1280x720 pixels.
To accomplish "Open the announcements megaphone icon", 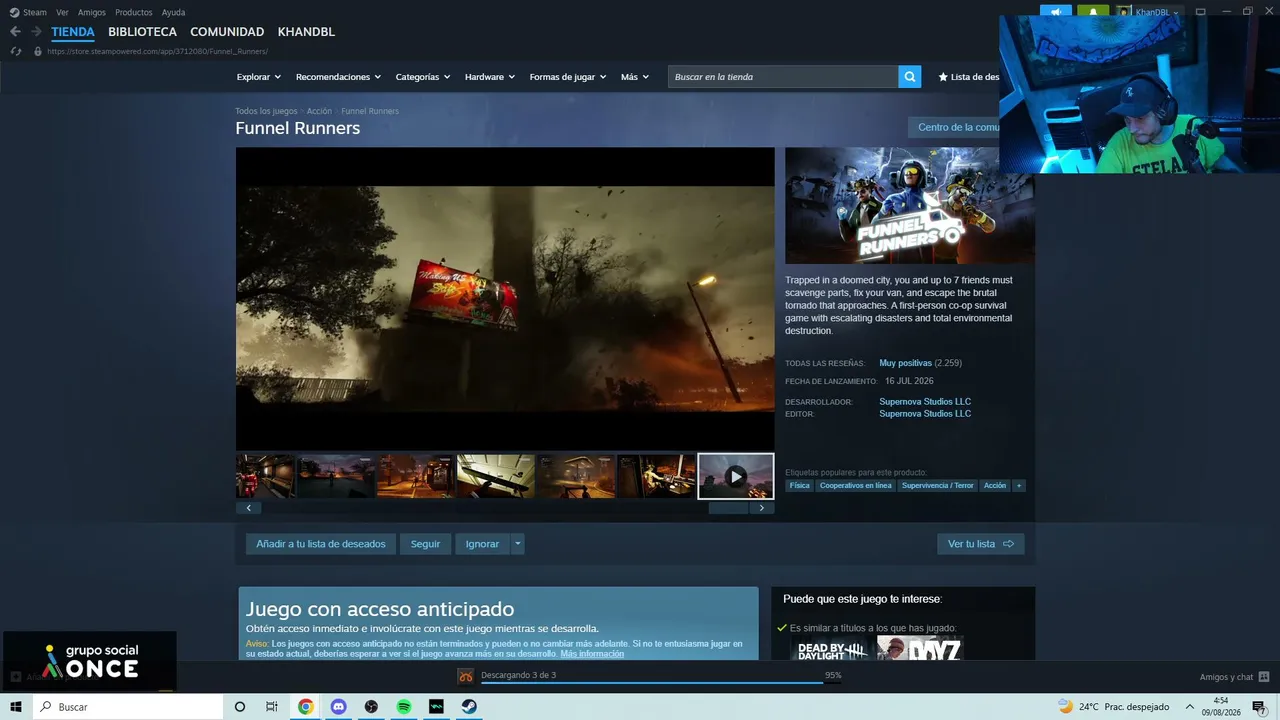I will click(1056, 12).
